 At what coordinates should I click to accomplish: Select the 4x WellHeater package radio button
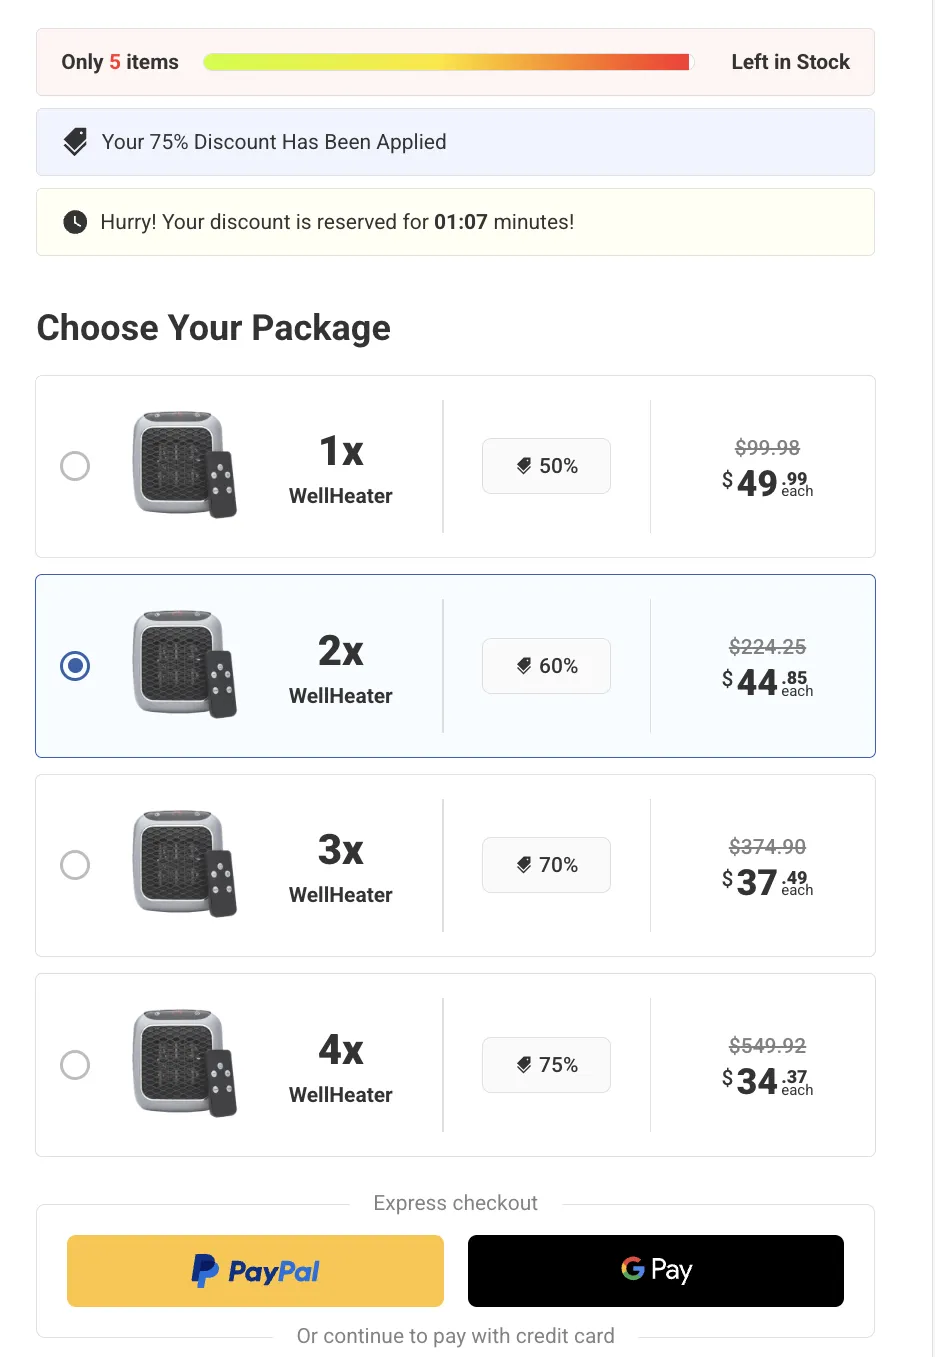coord(75,1065)
